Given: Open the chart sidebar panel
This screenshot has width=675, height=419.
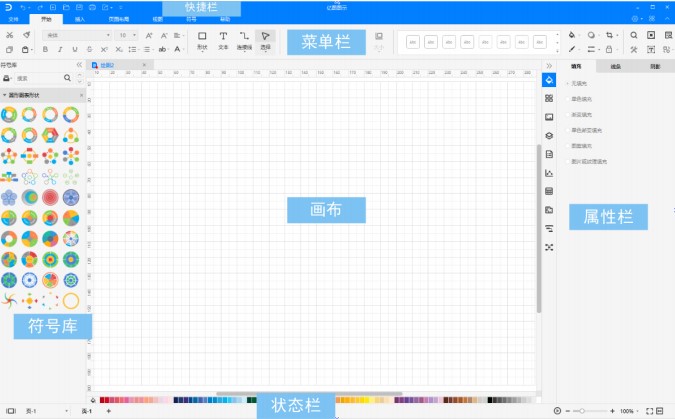Looking at the screenshot, I should (x=549, y=173).
